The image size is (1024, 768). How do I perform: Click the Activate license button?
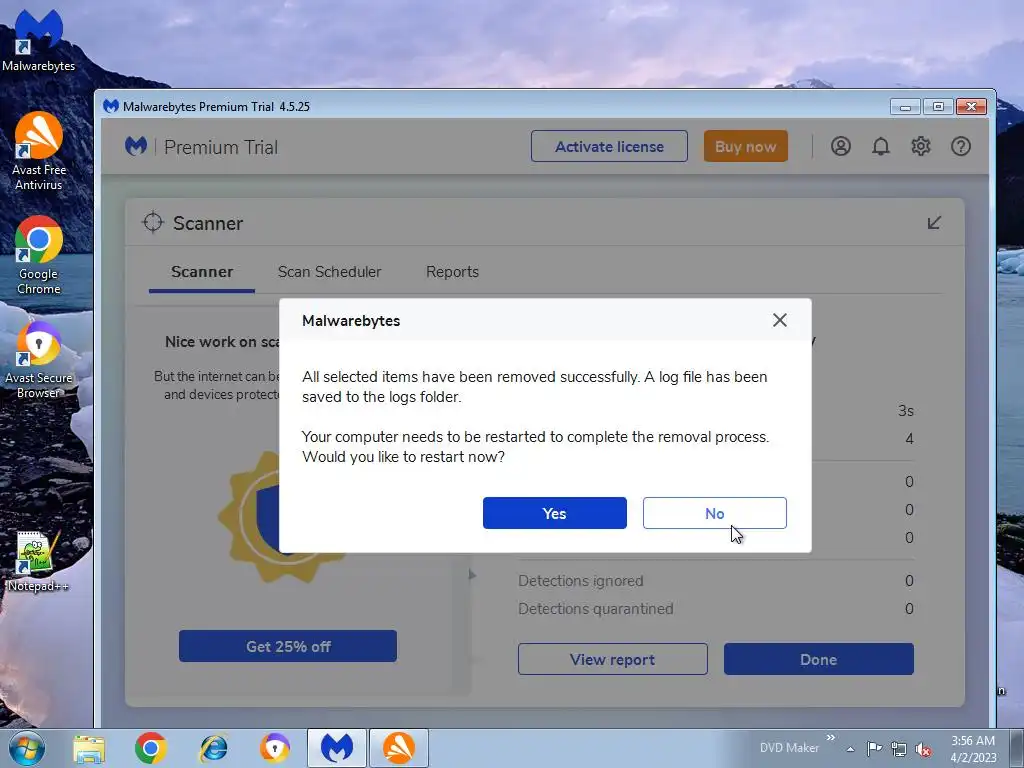pos(609,146)
